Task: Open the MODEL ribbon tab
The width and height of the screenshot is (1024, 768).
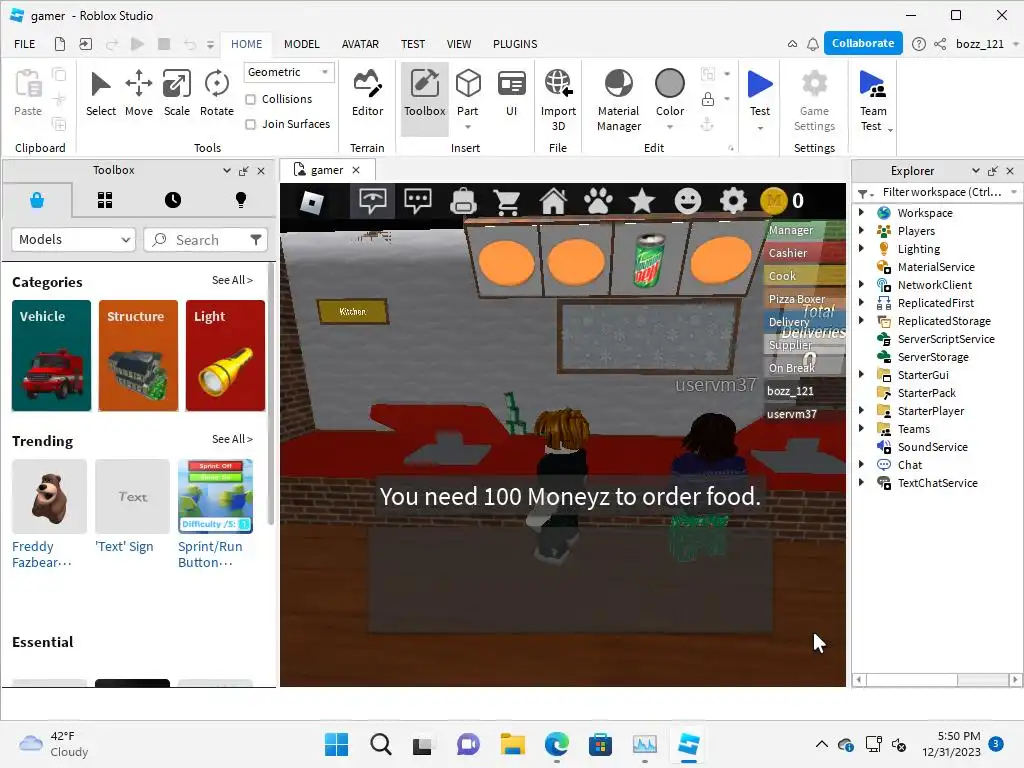Action: click(x=302, y=44)
